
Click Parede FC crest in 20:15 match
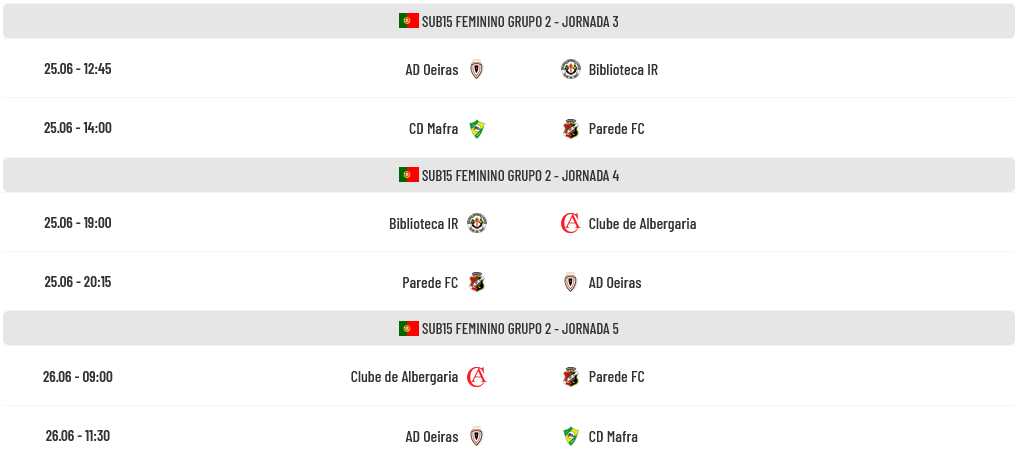[x=477, y=282]
